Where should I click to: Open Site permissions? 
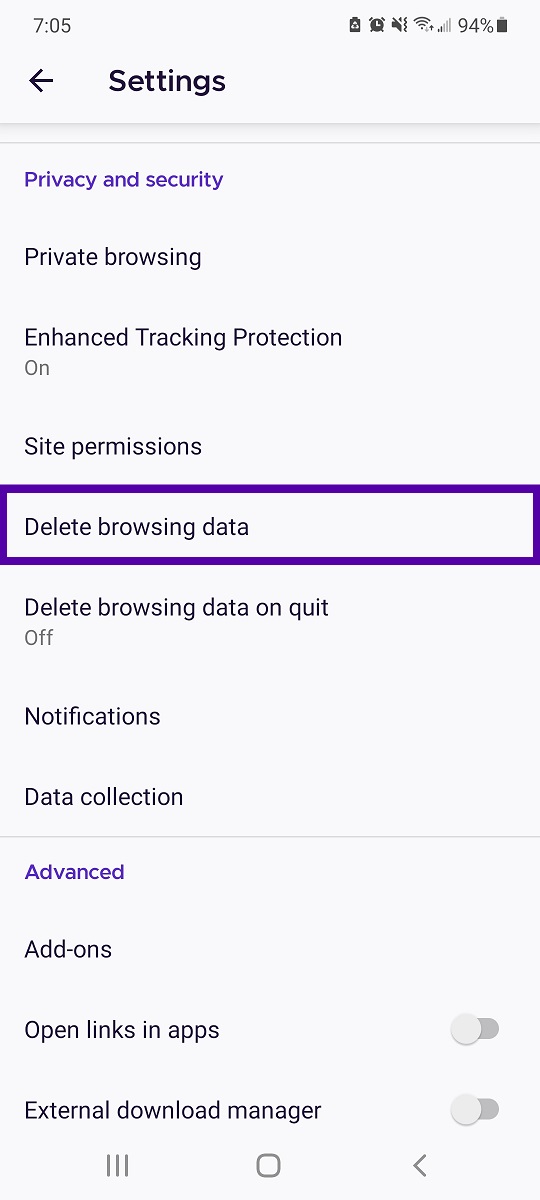[270, 446]
